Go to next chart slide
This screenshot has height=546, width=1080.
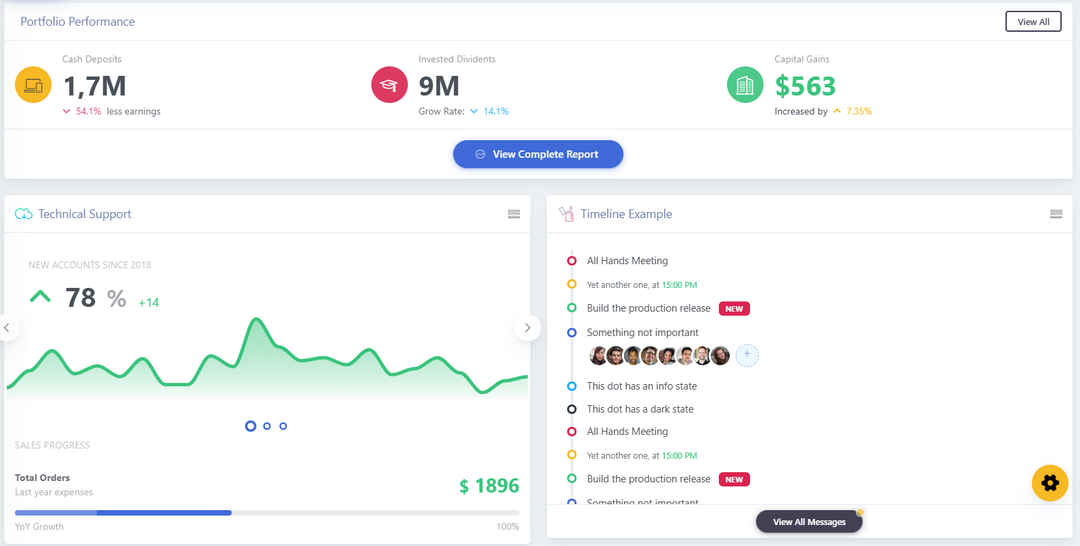pyautogui.click(x=528, y=328)
